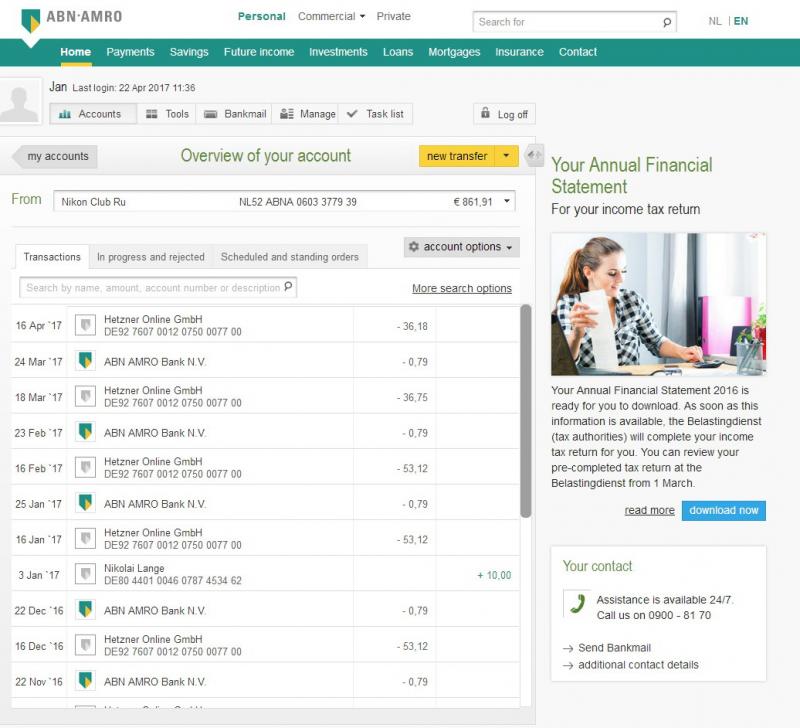Click the payee icon for 16 Apr '17 Hetzner
This screenshot has width=800, height=728.
click(x=85, y=325)
